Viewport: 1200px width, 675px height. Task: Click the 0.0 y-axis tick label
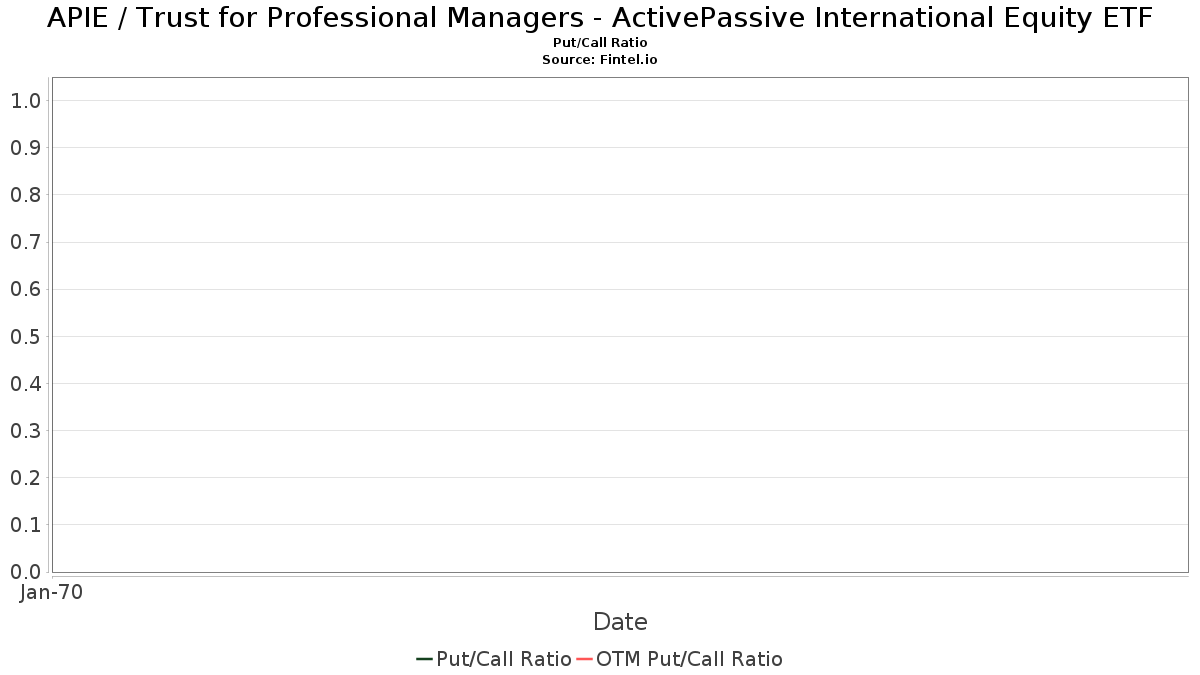(25, 571)
